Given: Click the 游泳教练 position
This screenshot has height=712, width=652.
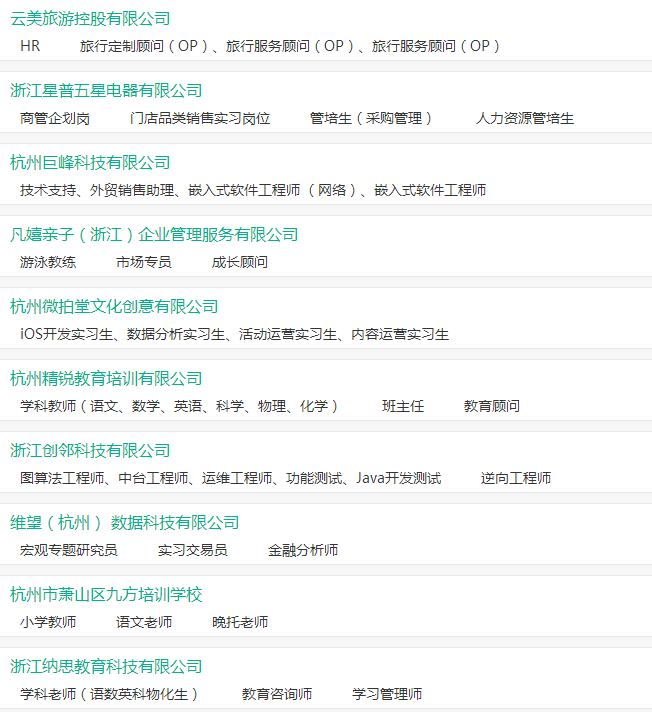Looking at the screenshot, I should tap(48, 262).
